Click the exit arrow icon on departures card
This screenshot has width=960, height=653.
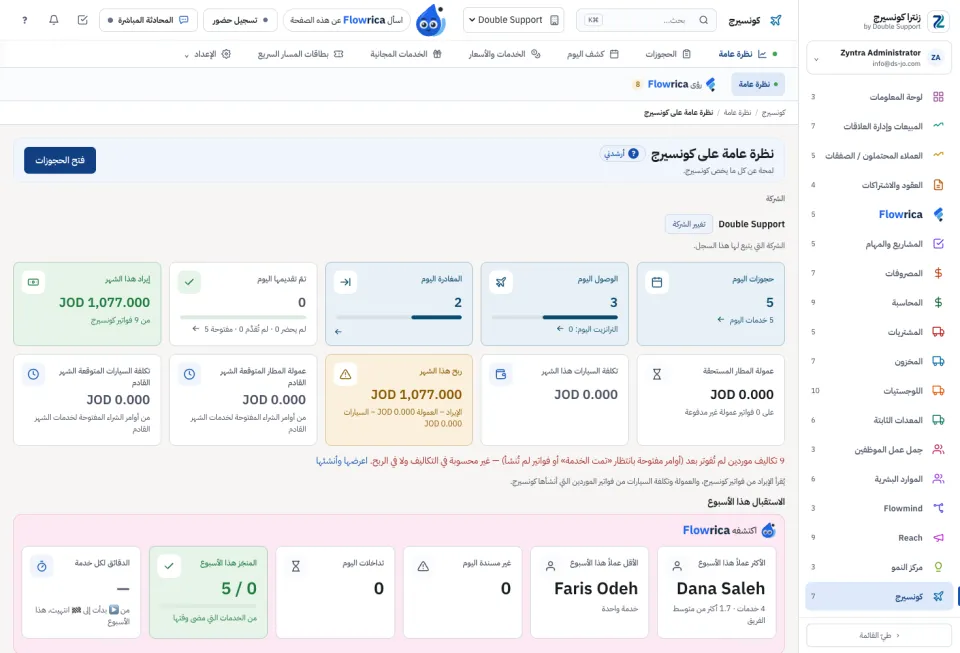click(x=345, y=282)
